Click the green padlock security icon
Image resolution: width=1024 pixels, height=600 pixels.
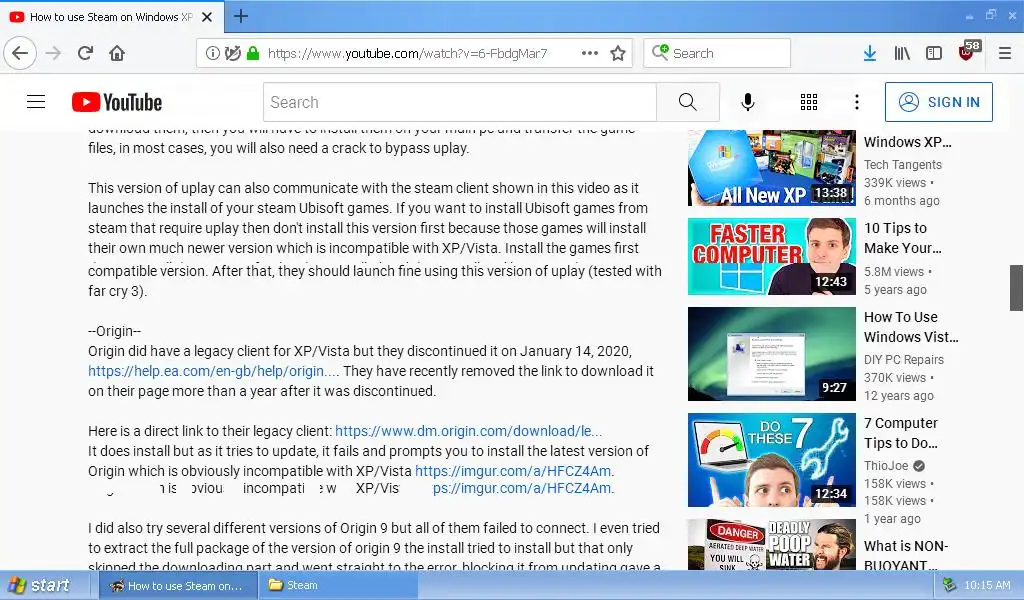tap(253, 53)
